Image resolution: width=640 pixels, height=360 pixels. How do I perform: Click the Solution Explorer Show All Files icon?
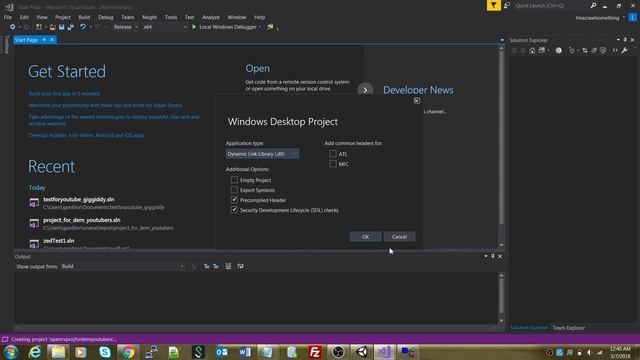pos(603,50)
